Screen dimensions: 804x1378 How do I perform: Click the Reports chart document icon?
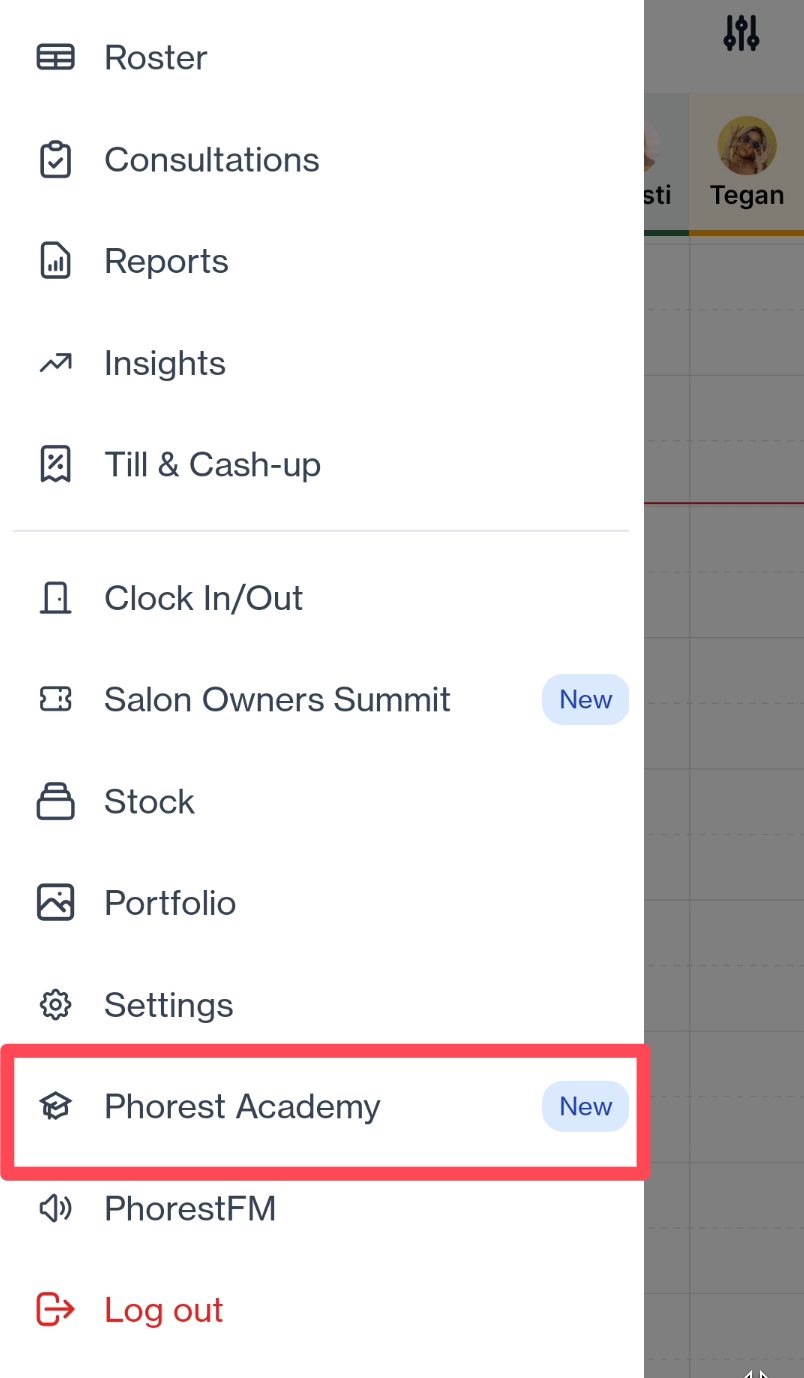tap(55, 262)
